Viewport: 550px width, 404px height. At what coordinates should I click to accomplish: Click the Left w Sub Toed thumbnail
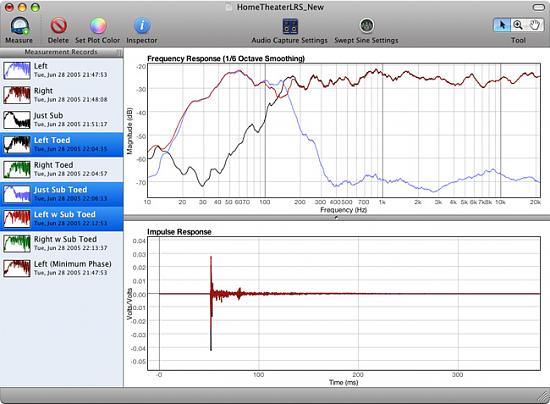17,218
